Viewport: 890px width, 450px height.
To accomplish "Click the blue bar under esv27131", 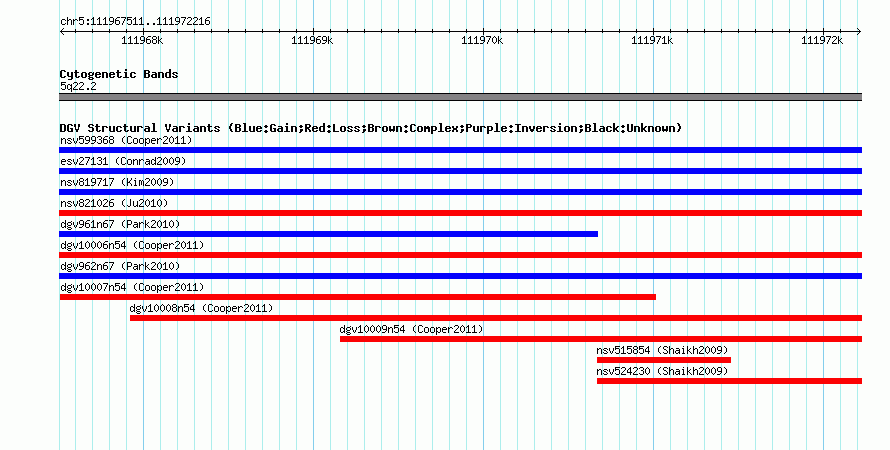I will (460, 171).
